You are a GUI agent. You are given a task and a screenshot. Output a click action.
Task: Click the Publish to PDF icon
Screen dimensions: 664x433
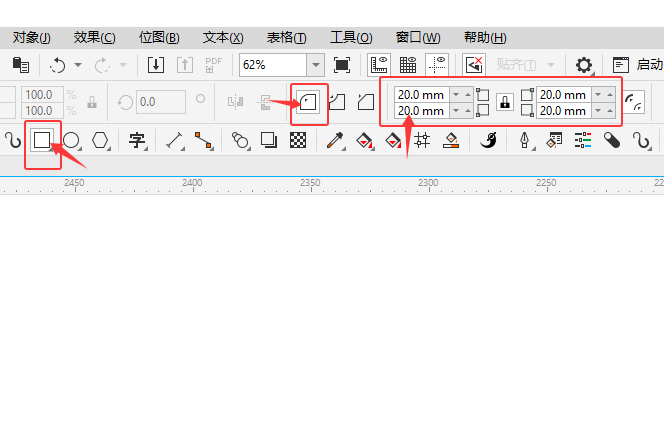pos(213,65)
